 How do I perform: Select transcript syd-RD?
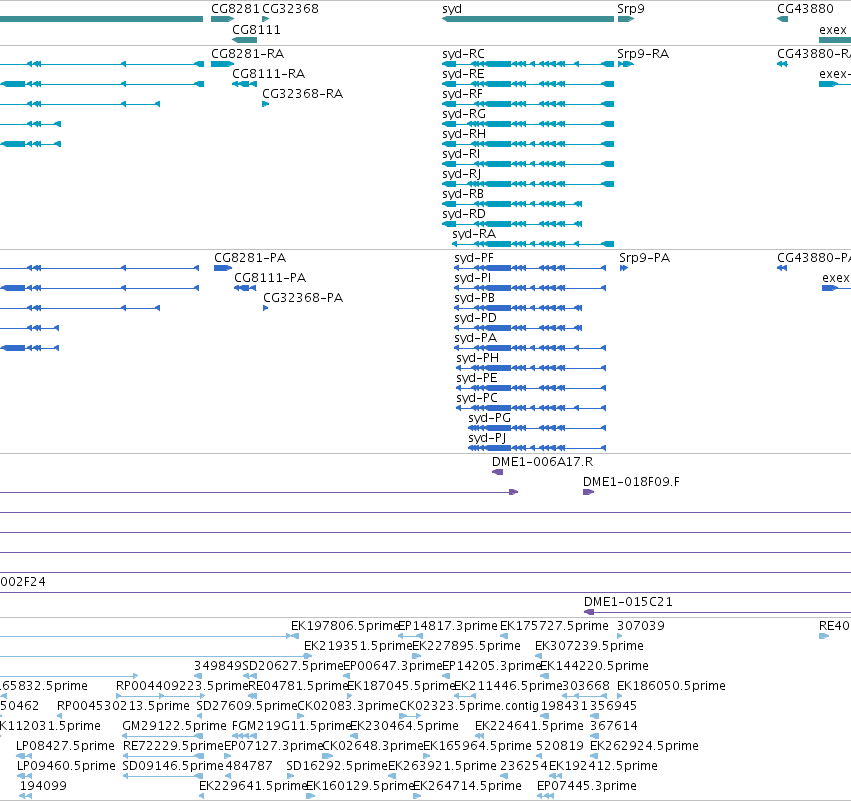[x=512, y=224]
